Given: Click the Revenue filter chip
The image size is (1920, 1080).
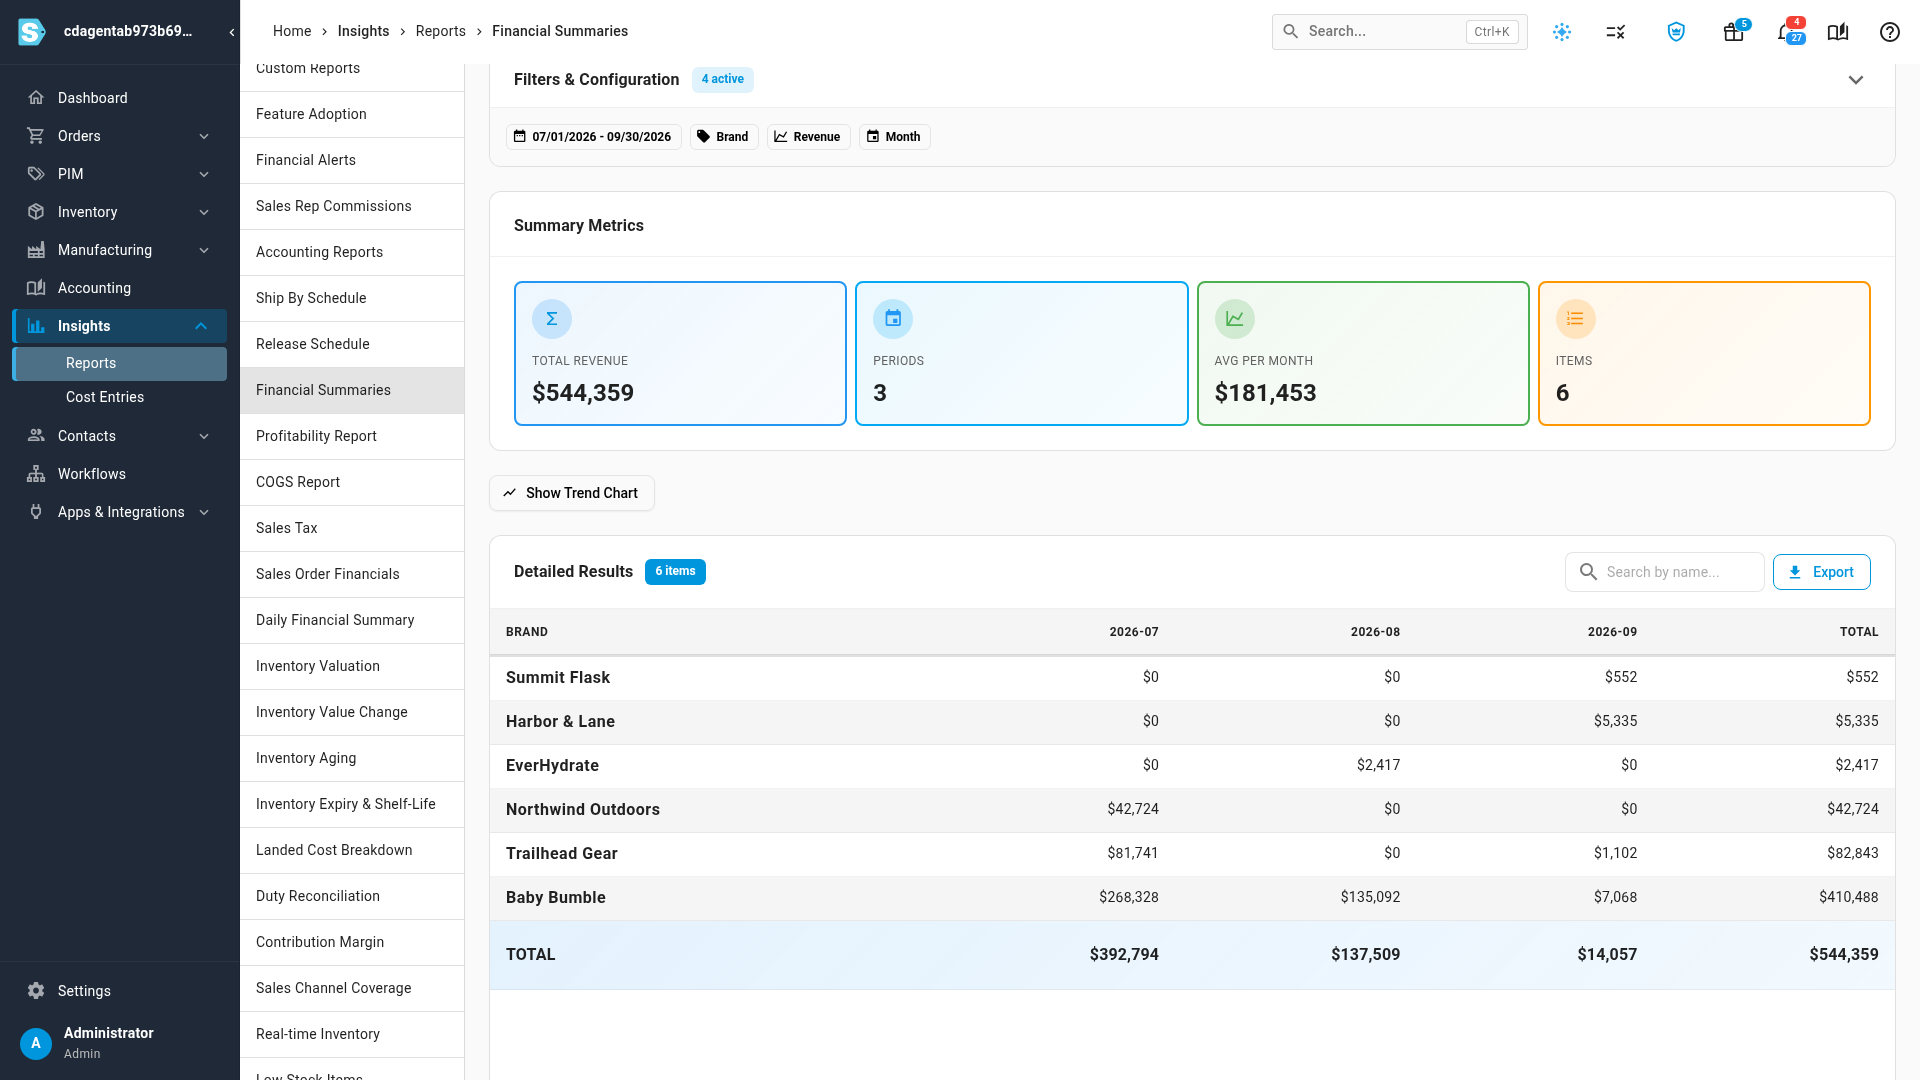Looking at the screenshot, I should (x=808, y=137).
